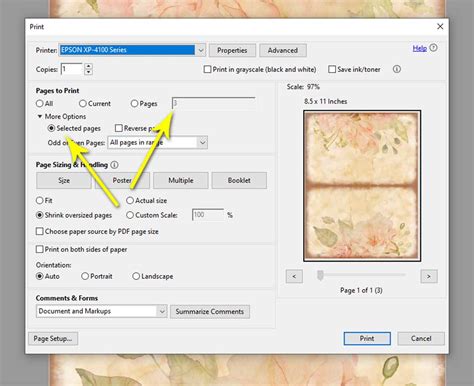Screen dimensions: 474x386
Task: Select the Booklet button
Action: (239, 180)
